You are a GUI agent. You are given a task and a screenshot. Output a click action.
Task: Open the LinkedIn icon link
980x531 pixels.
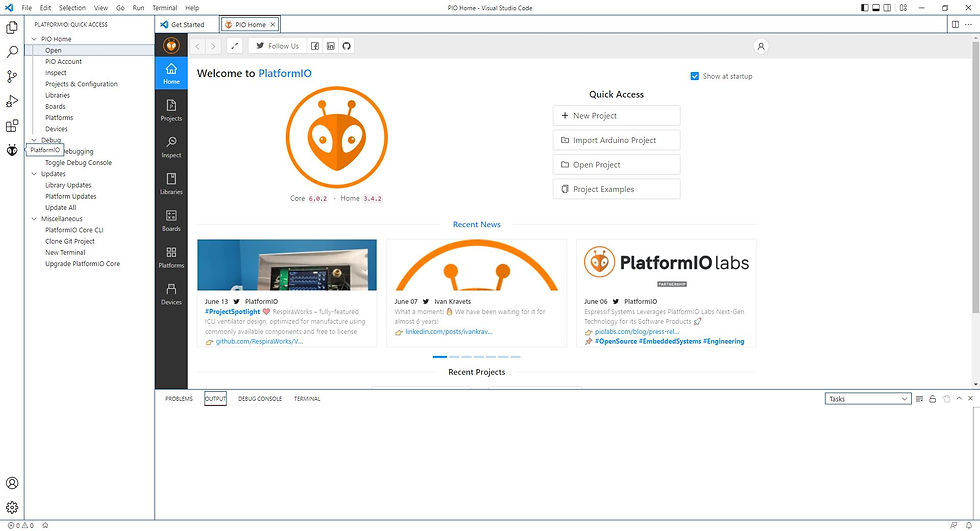pos(331,46)
